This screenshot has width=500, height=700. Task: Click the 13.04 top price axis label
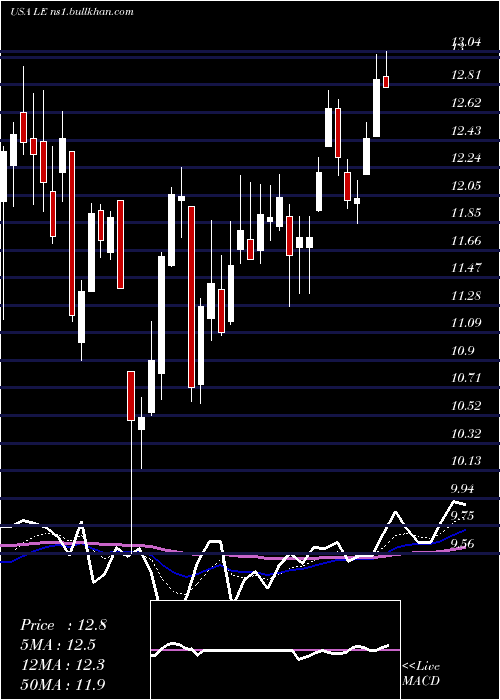point(466,43)
